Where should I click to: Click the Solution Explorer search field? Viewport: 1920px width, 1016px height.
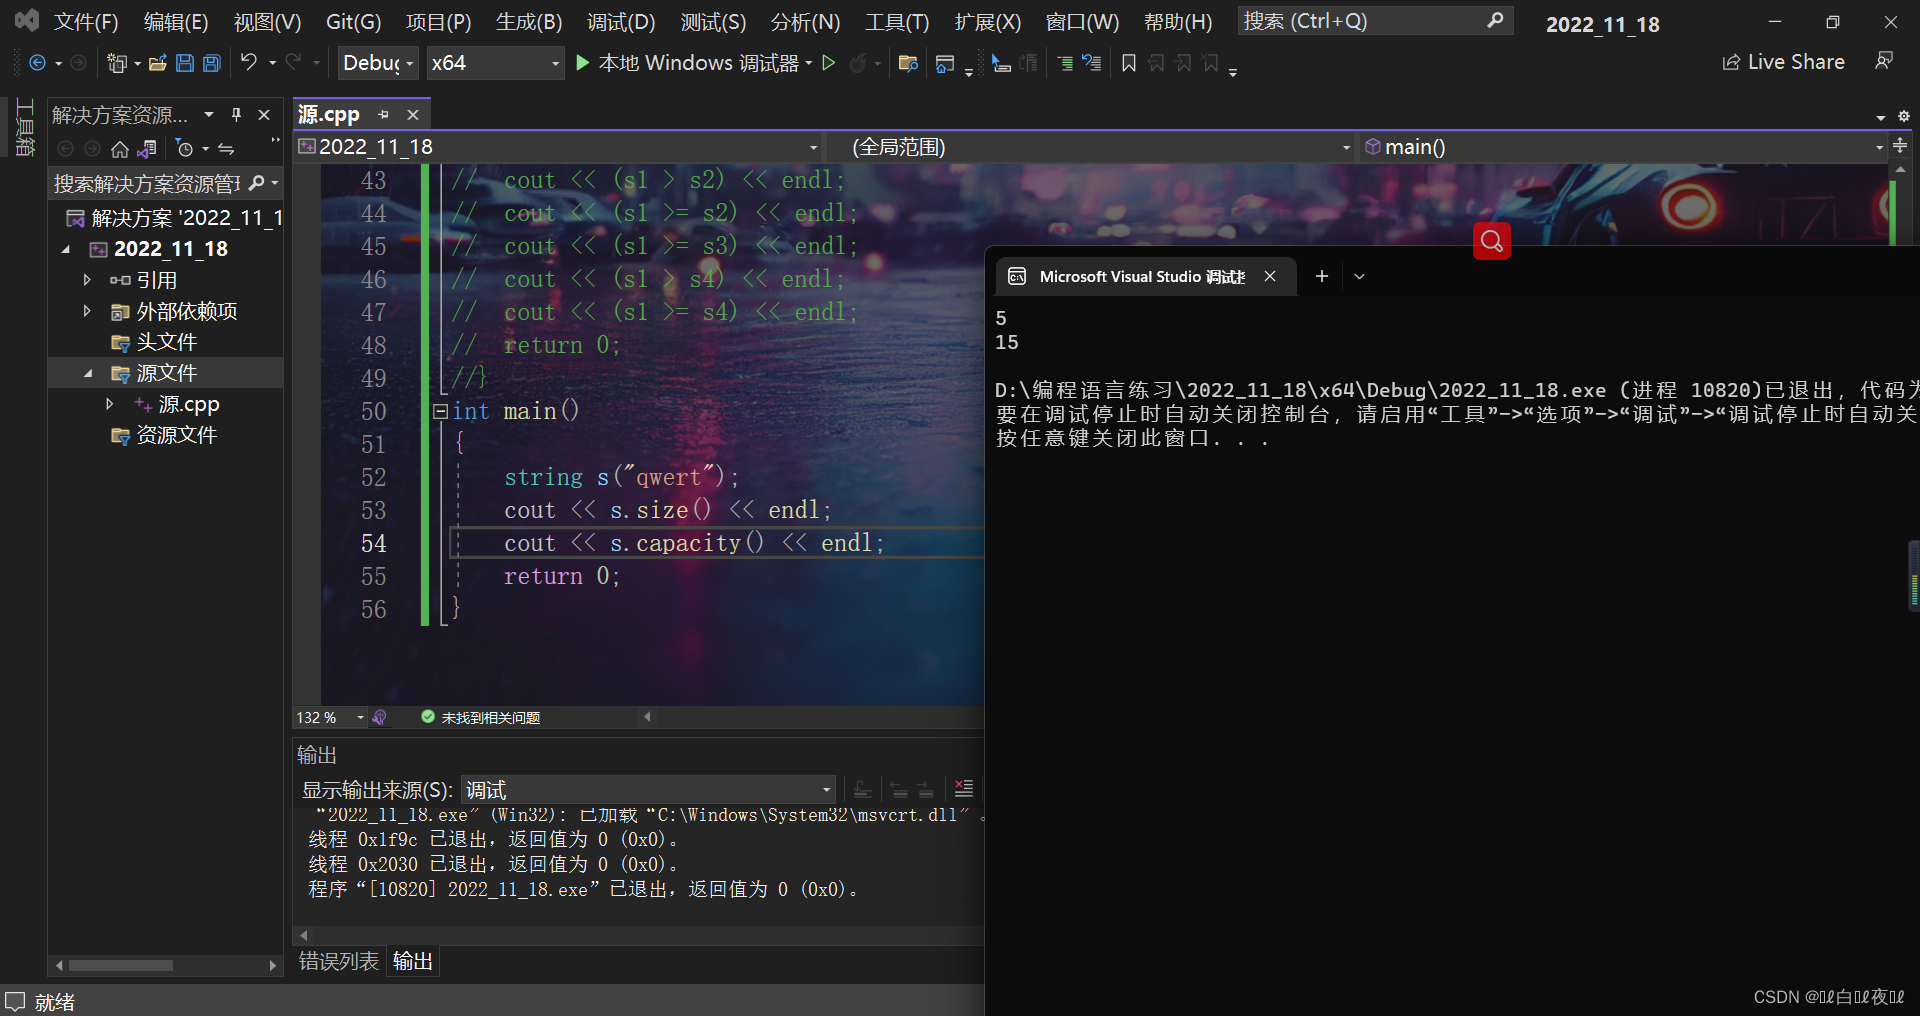148,183
